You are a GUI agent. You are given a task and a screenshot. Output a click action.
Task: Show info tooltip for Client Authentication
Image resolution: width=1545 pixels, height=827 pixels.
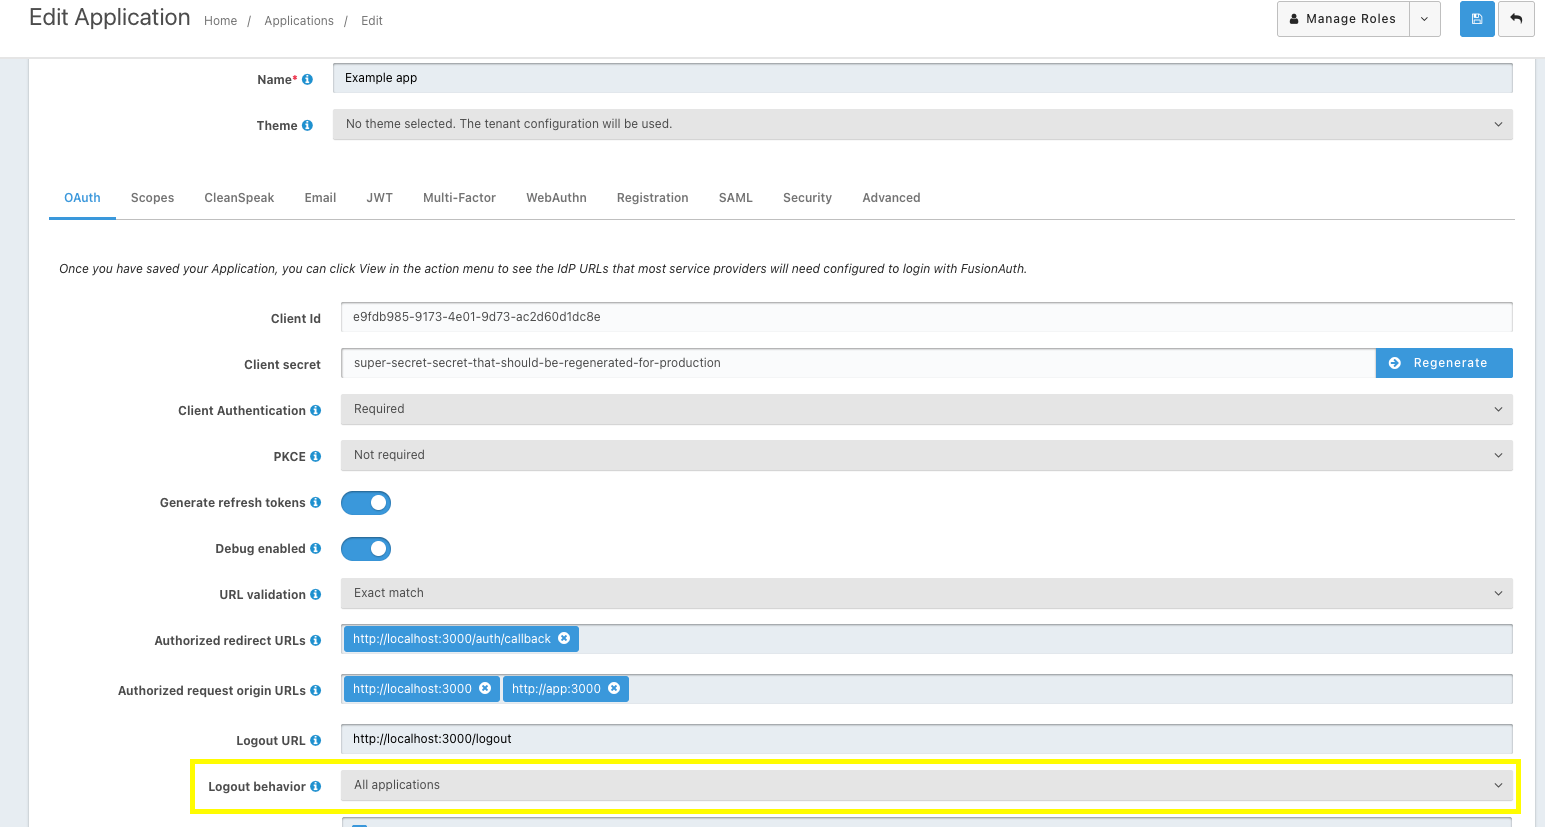(x=316, y=410)
